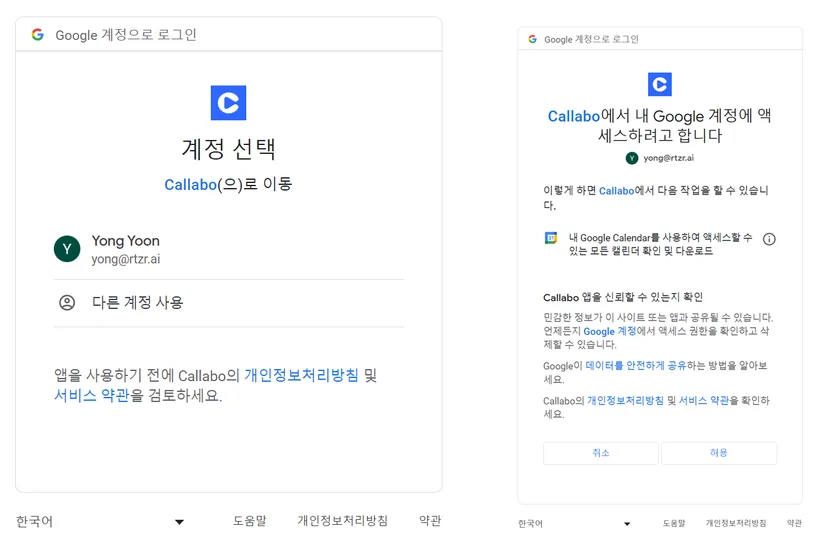Open Google 계정 link in consent dialog
Image resolution: width=828 pixels, height=535 pixels.
(609, 331)
